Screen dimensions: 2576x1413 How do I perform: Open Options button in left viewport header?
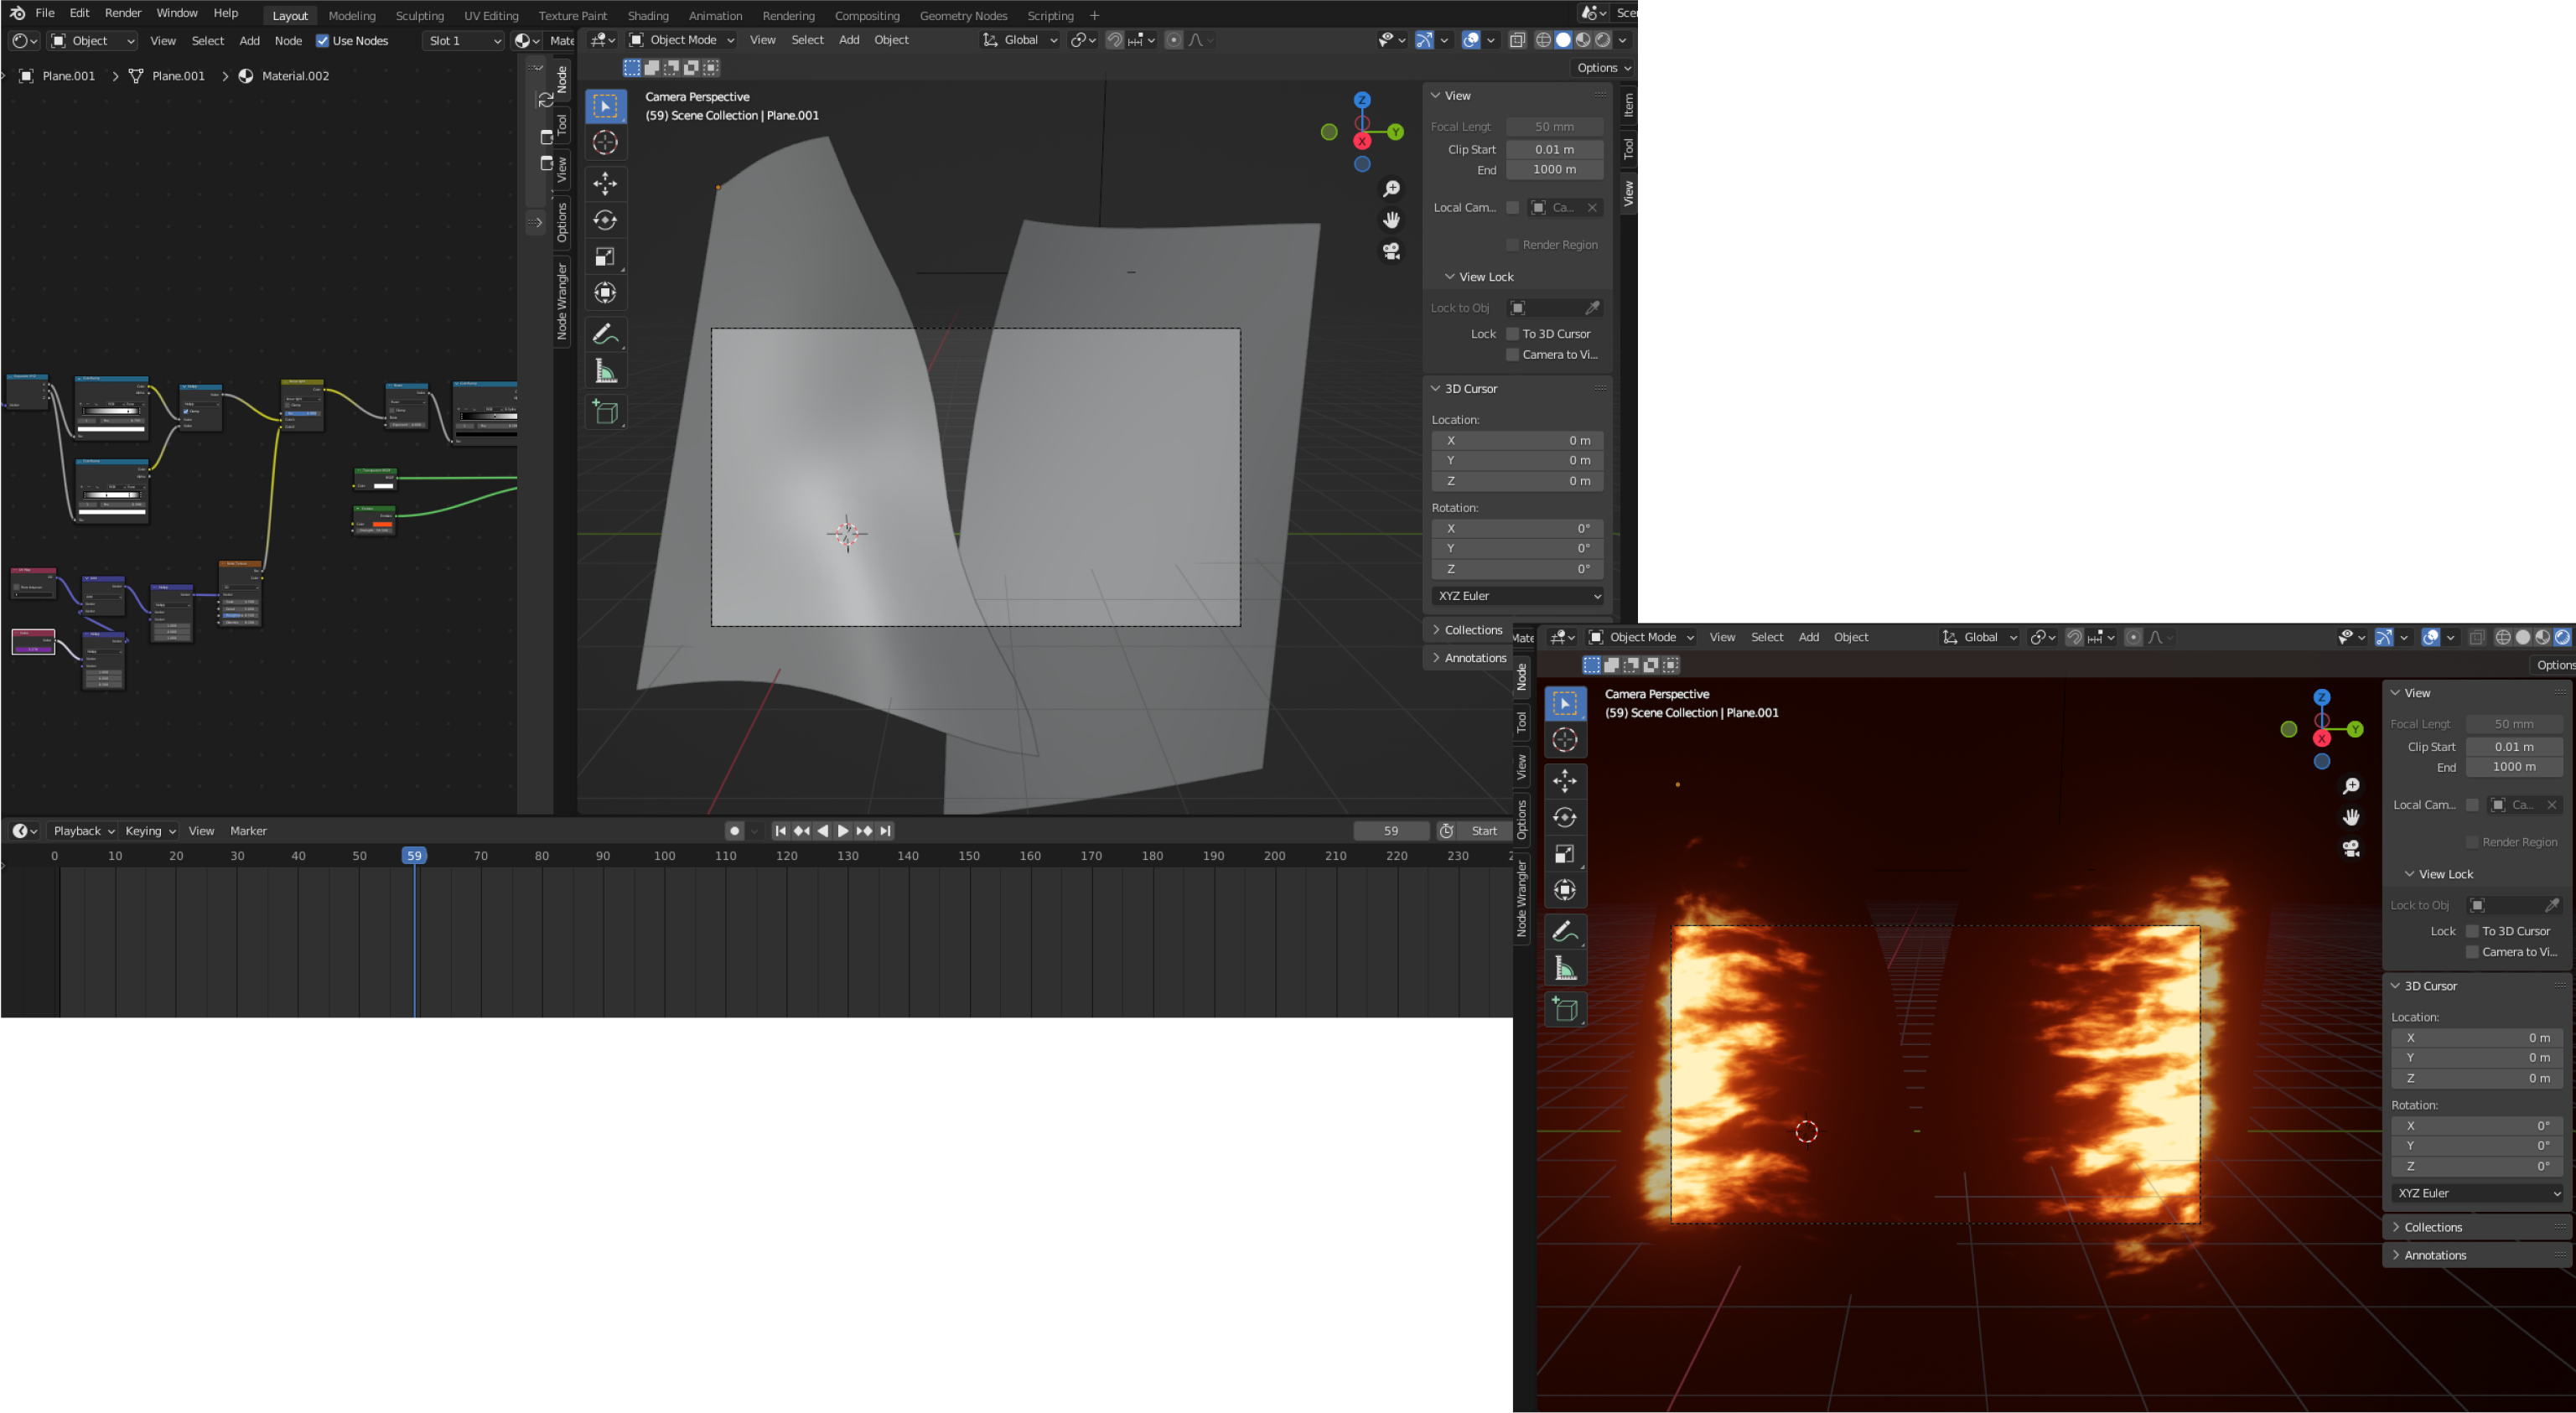click(1603, 68)
